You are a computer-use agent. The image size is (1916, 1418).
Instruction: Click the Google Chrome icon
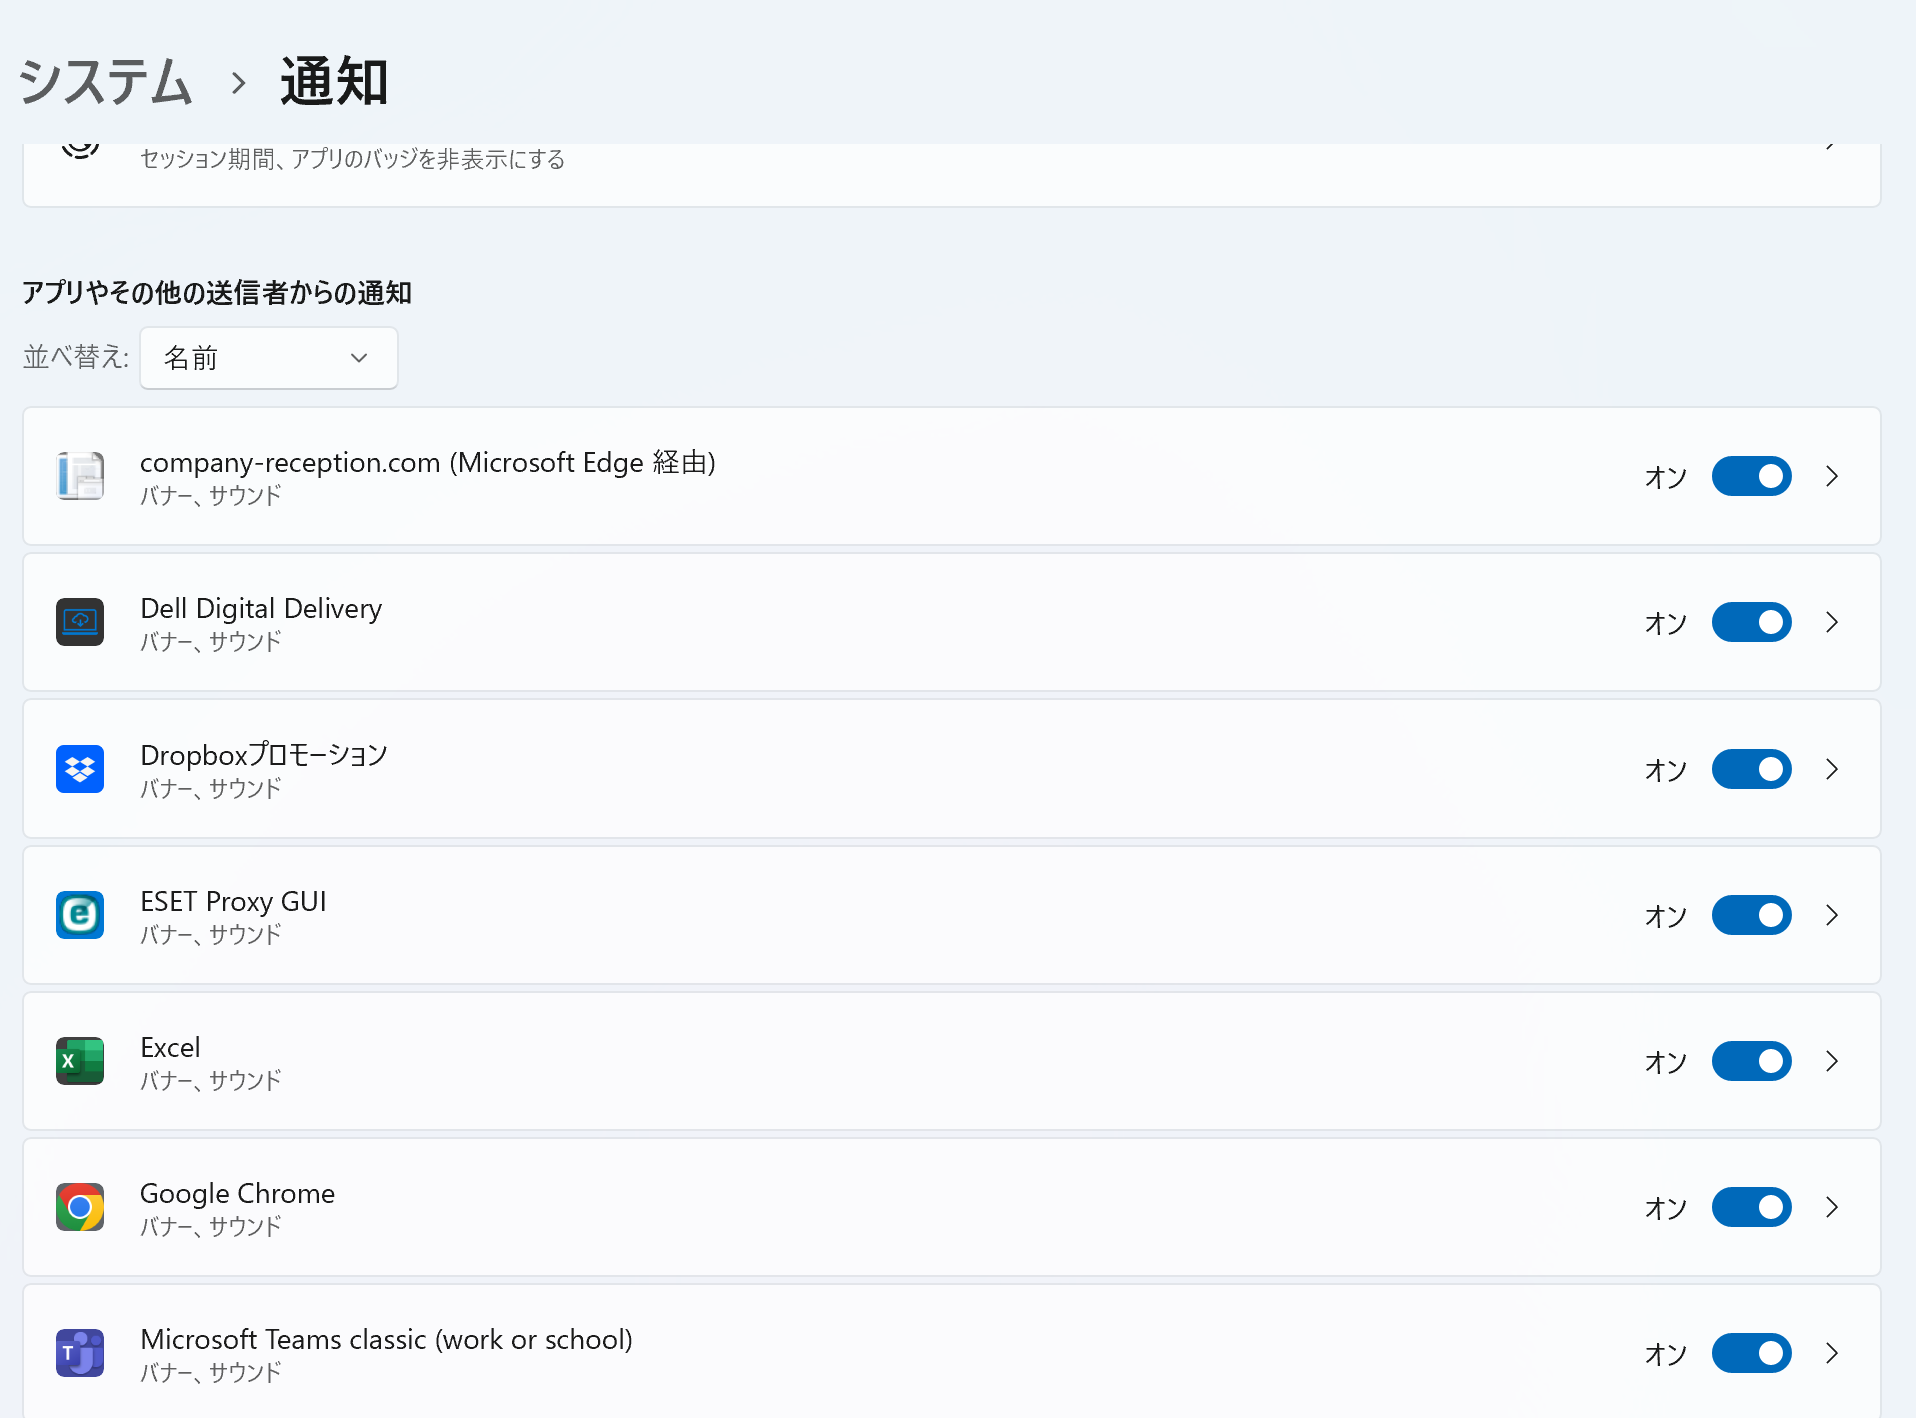tap(80, 1207)
